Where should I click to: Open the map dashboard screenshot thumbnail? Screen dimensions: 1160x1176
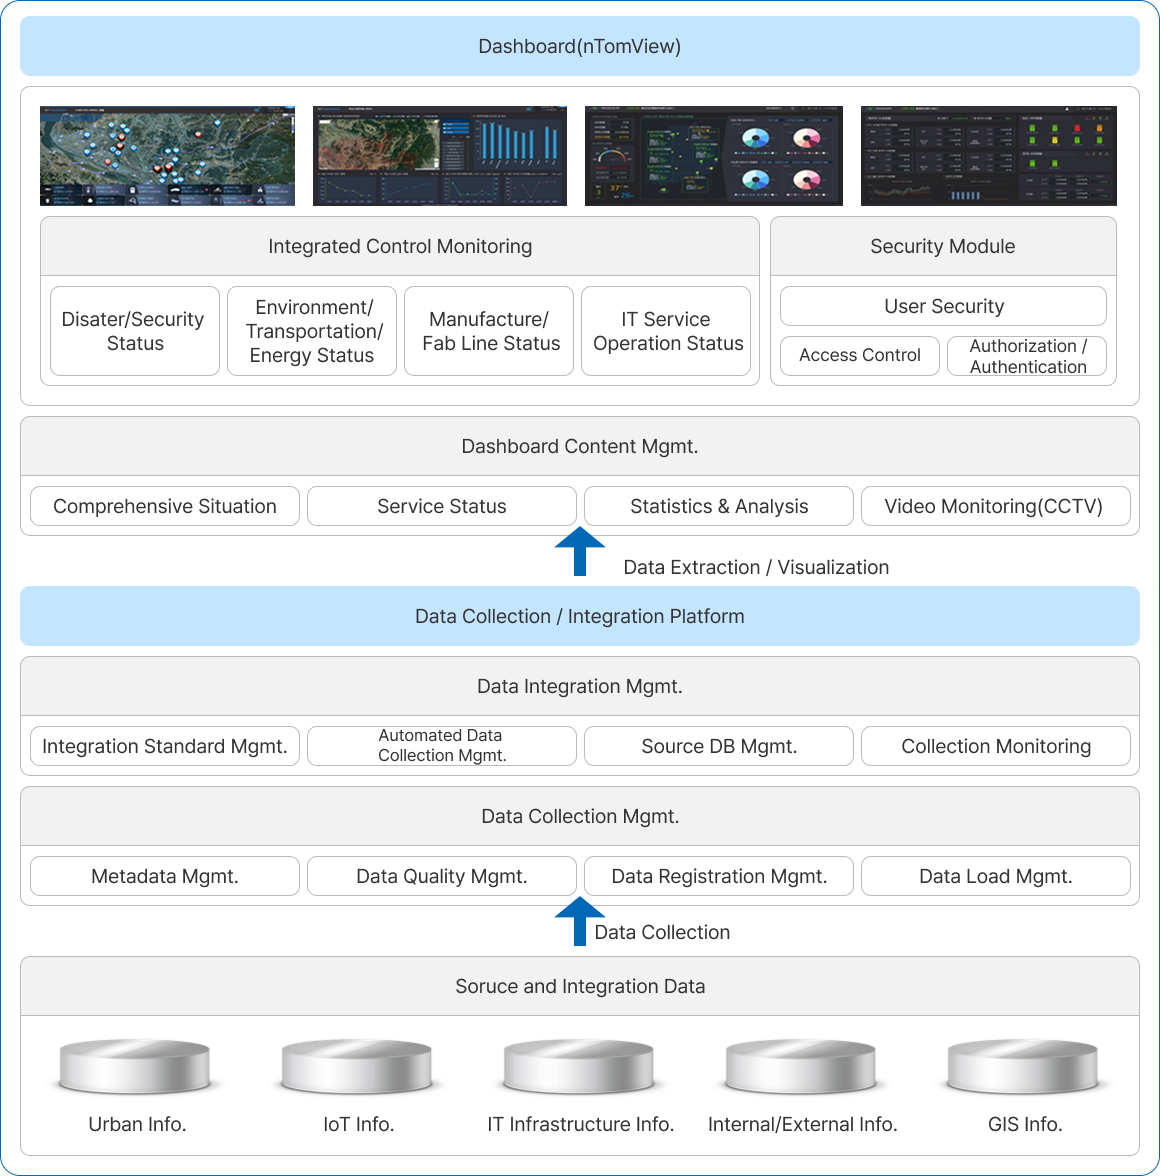(167, 156)
